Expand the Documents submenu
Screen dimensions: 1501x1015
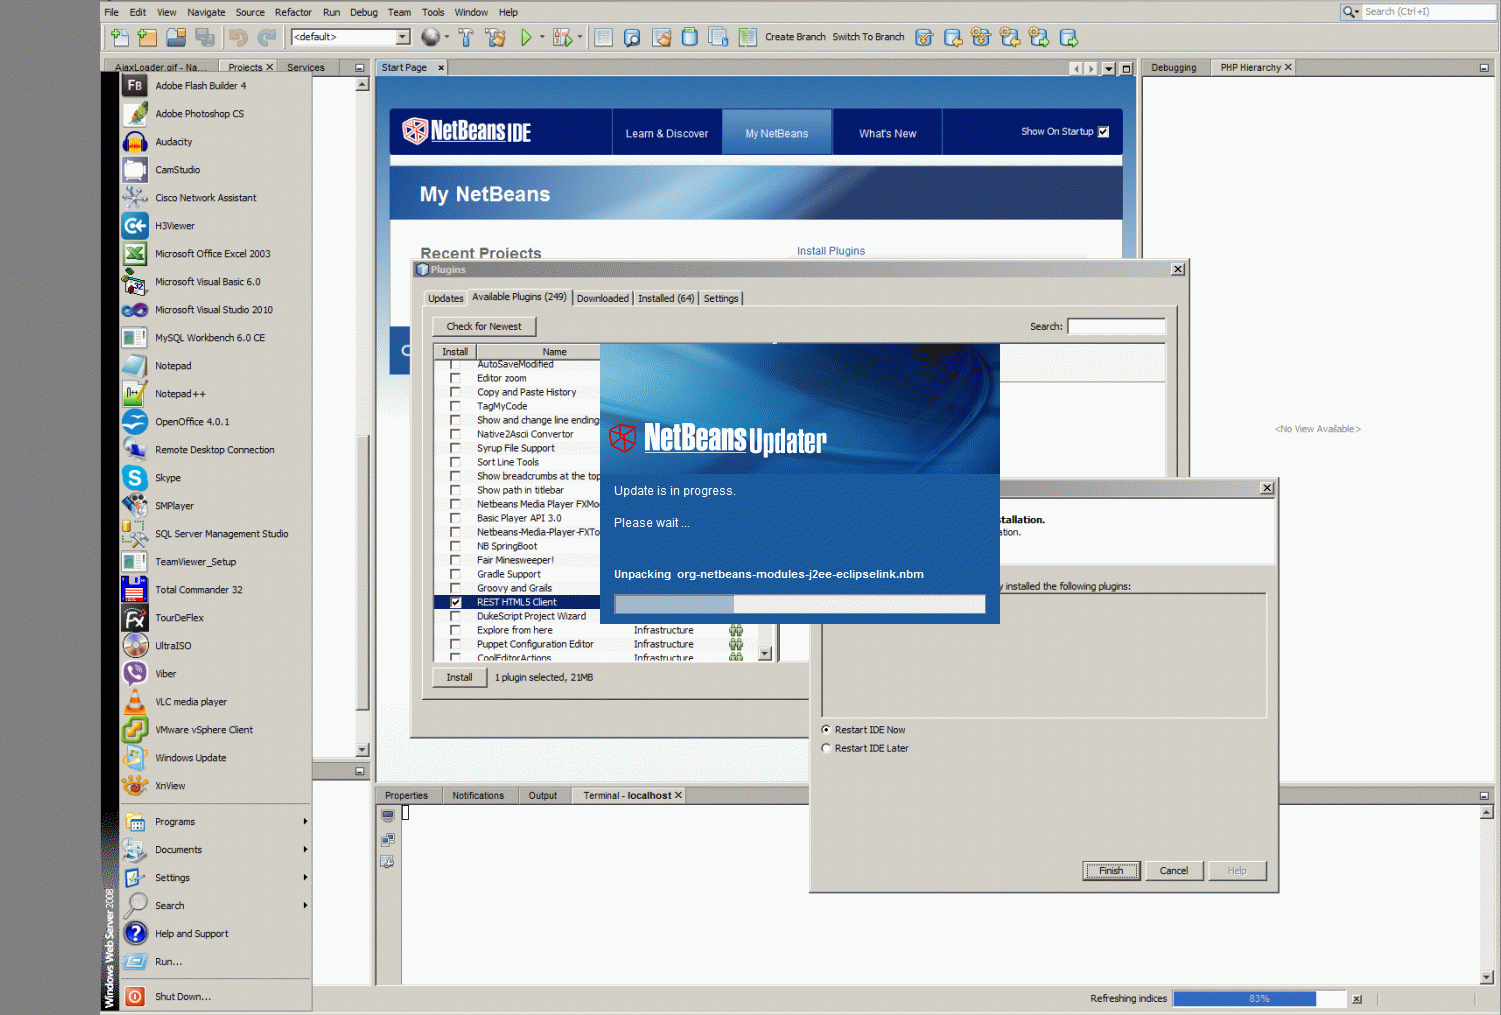pyautogui.click(x=215, y=850)
